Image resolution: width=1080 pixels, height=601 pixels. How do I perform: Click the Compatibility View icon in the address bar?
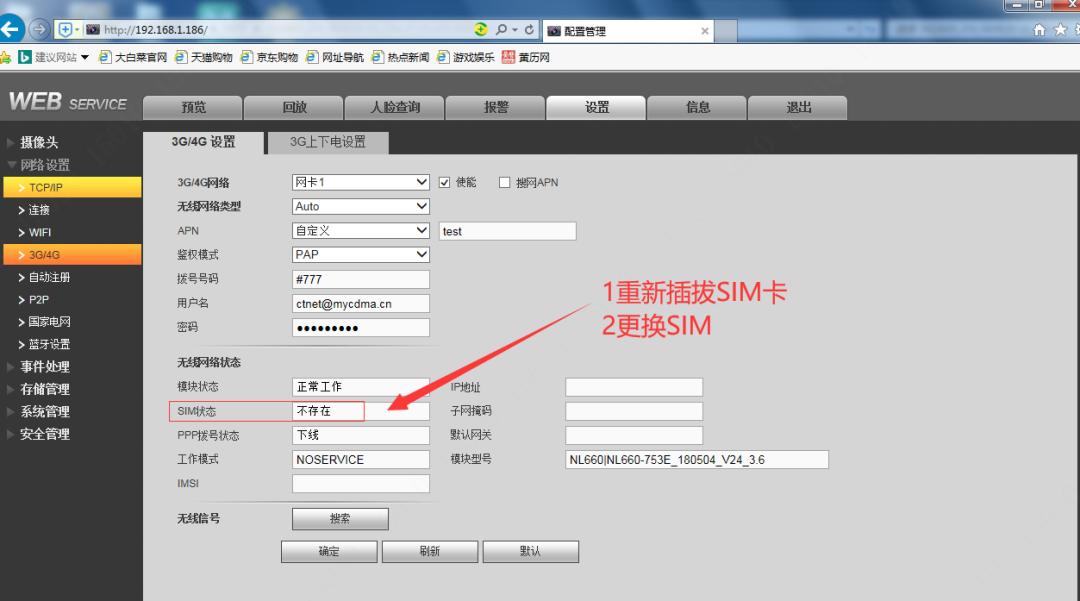click(481, 29)
